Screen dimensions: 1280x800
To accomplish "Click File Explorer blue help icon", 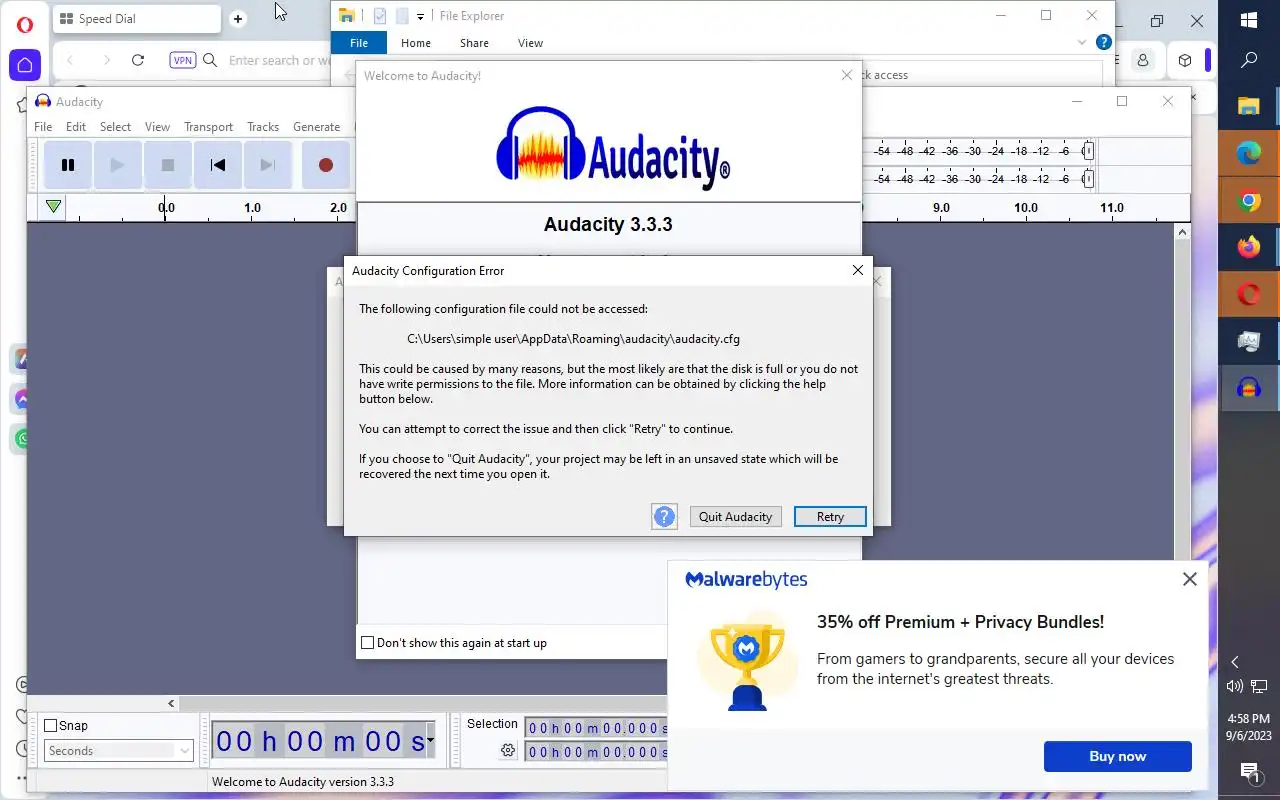I will tap(1103, 42).
